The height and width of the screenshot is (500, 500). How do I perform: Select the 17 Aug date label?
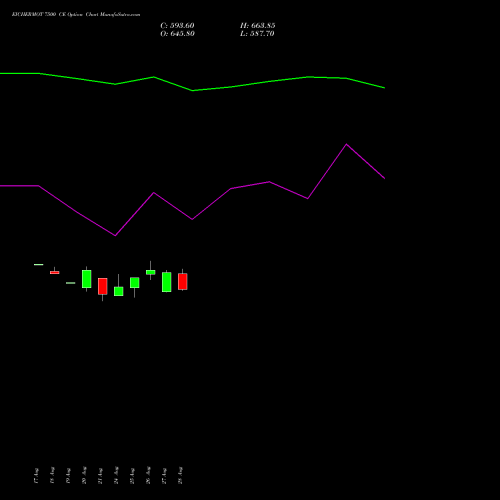(x=36, y=476)
